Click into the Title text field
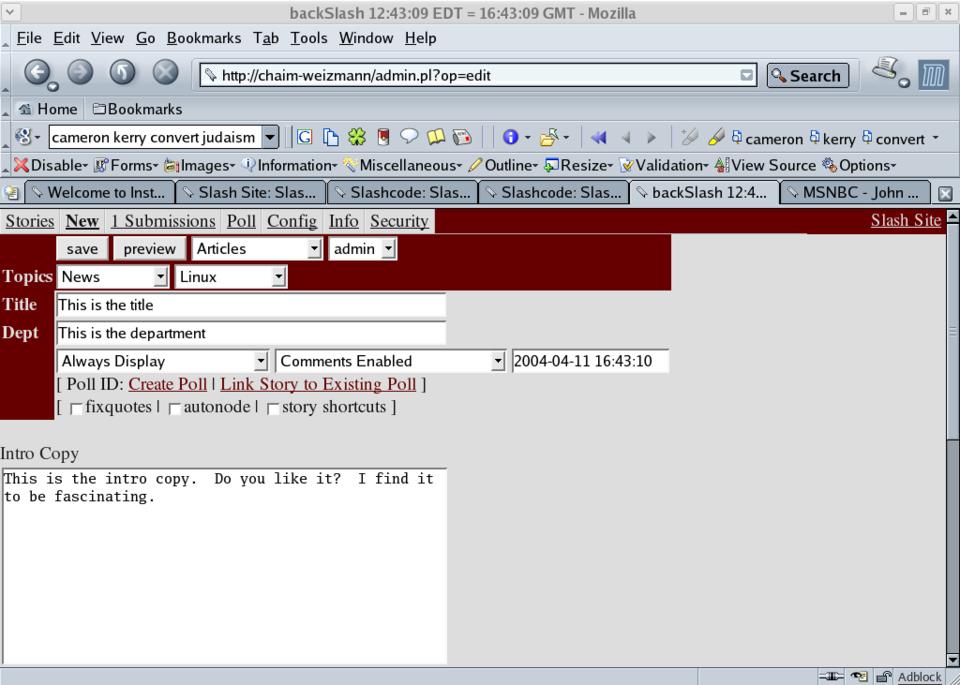Screen dimensions: 960x685 [250, 305]
